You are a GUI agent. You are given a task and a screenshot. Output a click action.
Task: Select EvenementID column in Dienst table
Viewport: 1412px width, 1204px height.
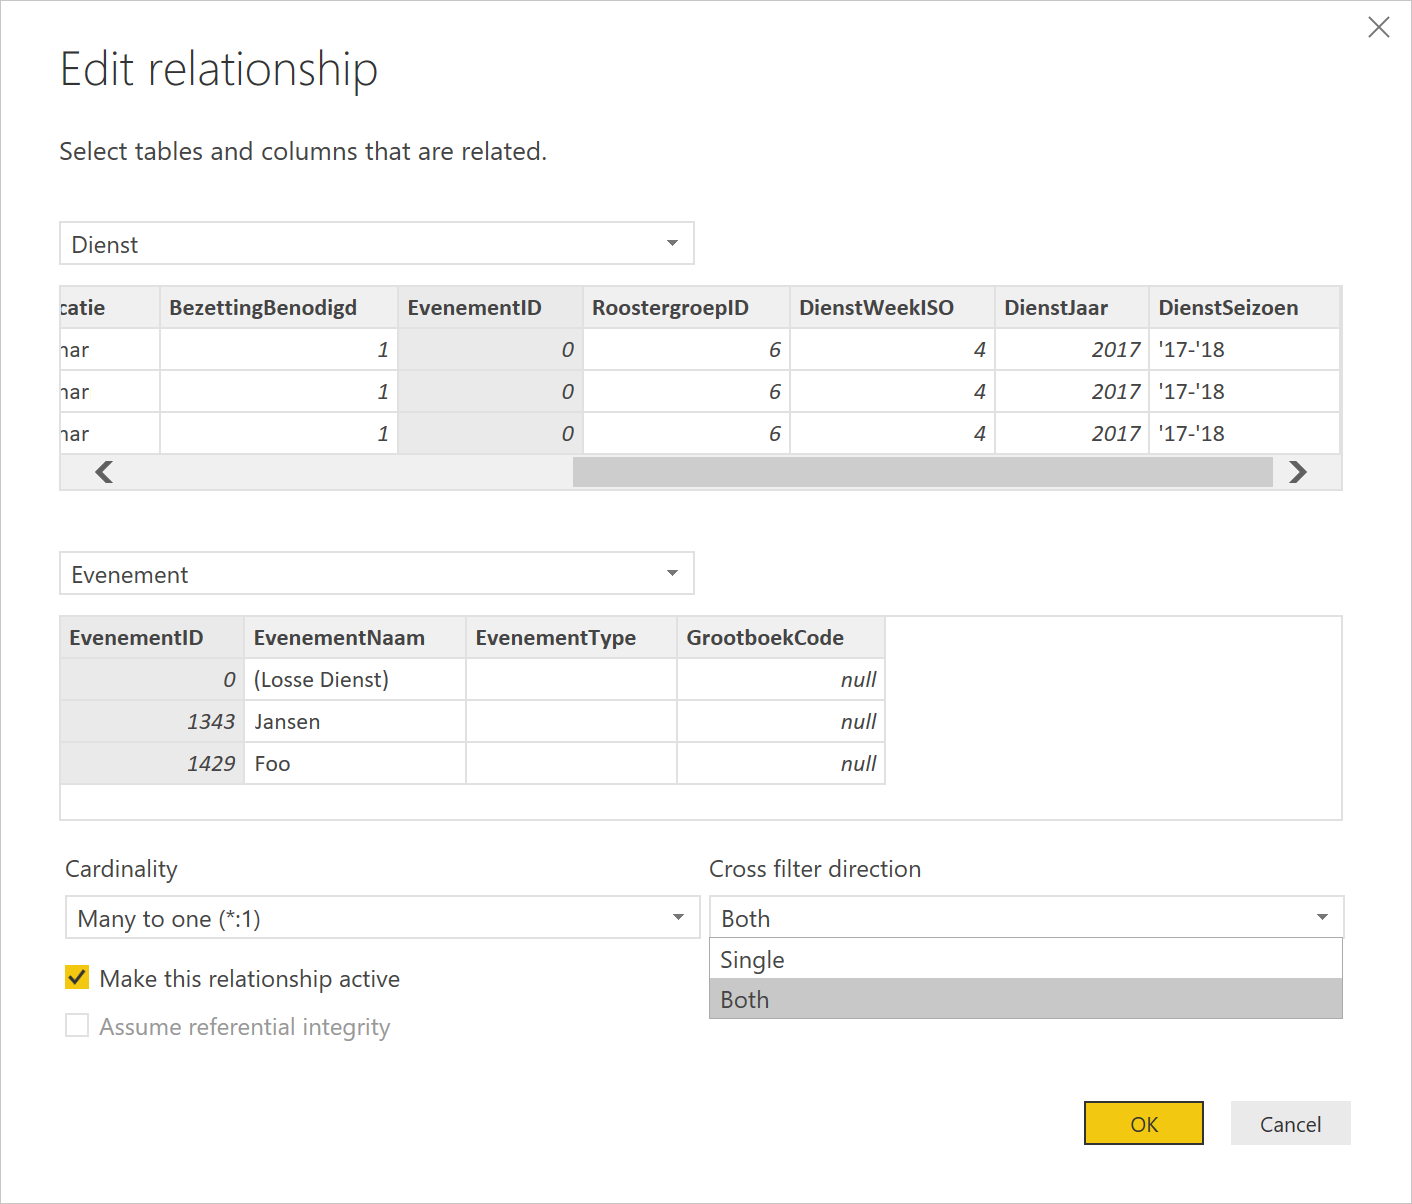pyautogui.click(x=491, y=308)
